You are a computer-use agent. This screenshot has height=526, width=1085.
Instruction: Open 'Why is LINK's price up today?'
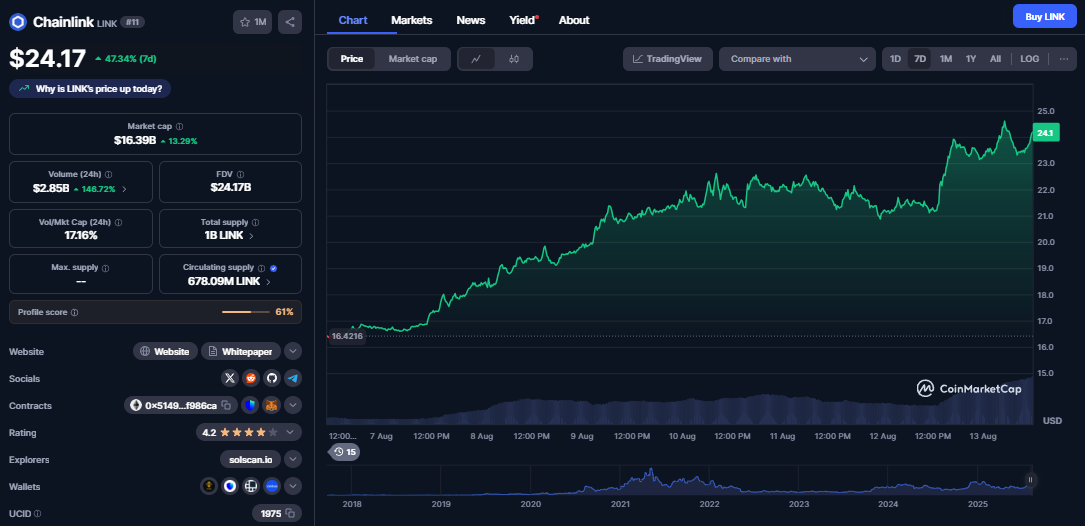[x=90, y=89]
